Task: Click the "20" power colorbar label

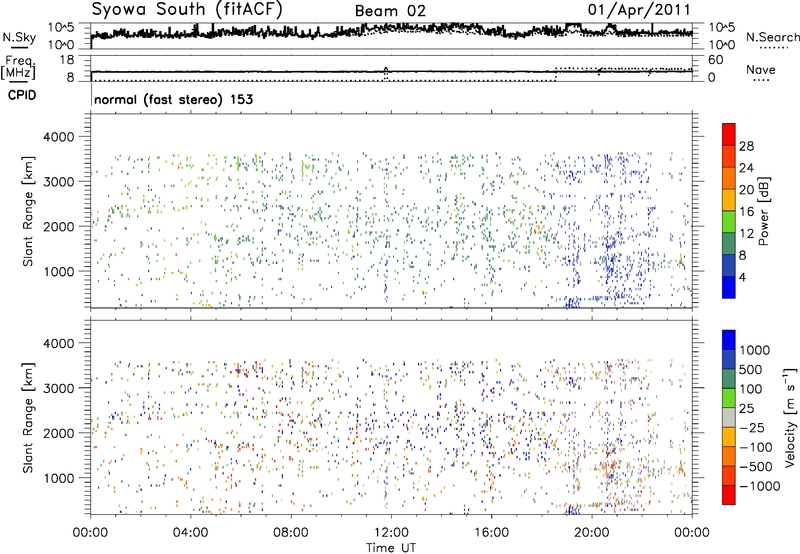Action: pos(746,190)
